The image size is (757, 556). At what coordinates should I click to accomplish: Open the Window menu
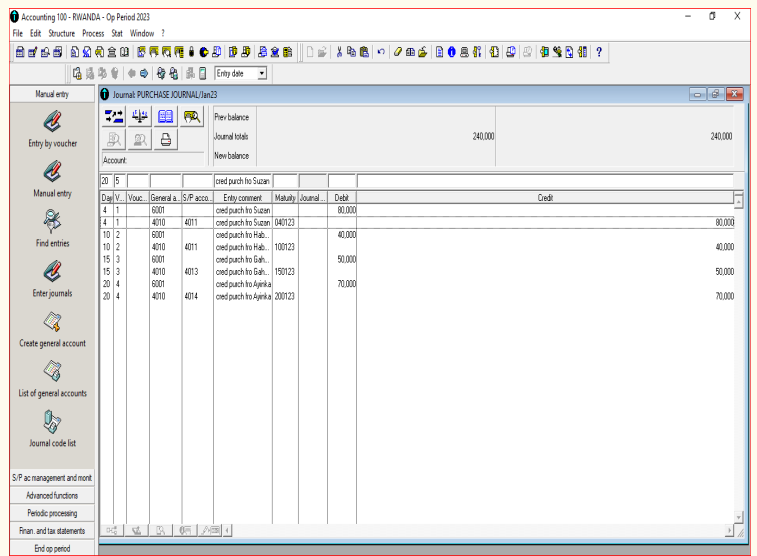142,33
